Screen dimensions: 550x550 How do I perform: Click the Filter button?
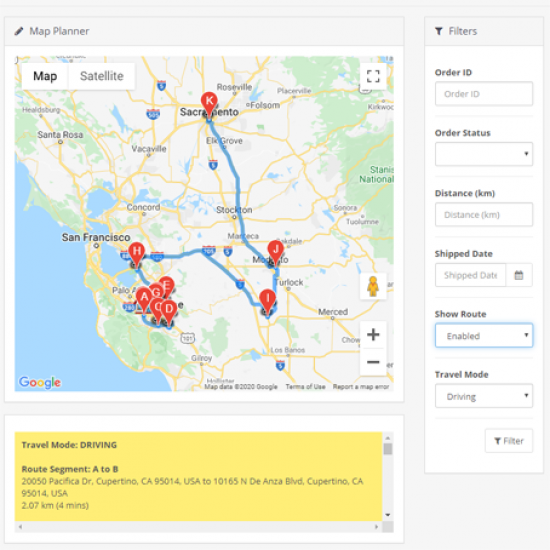509,441
